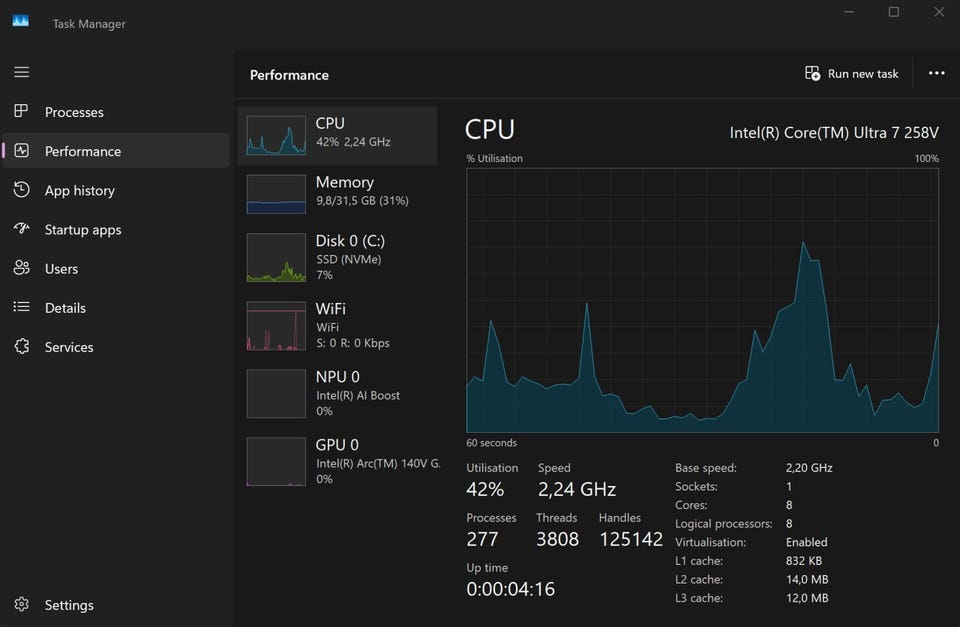
Task: Click the App history clock icon
Action: [x=21, y=189]
